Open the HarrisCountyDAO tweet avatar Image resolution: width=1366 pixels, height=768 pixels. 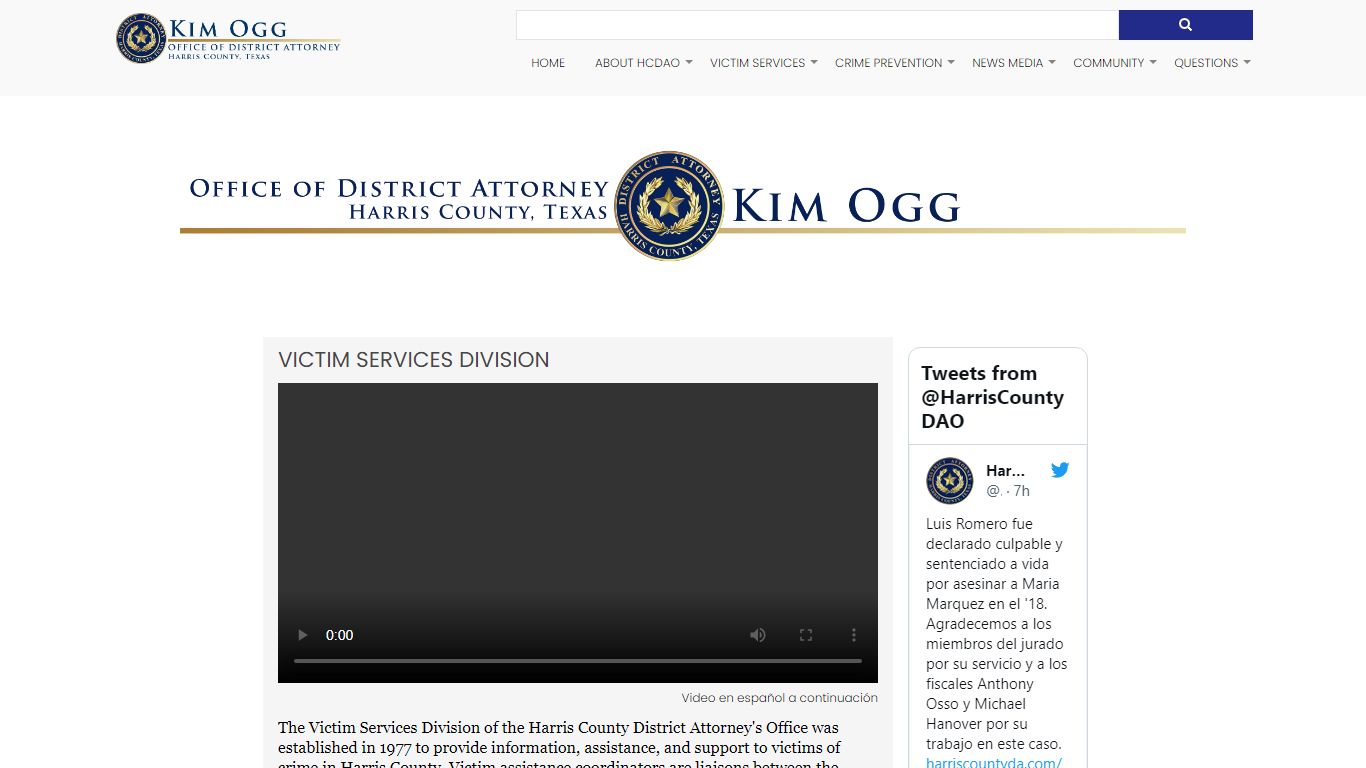coord(949,481)
